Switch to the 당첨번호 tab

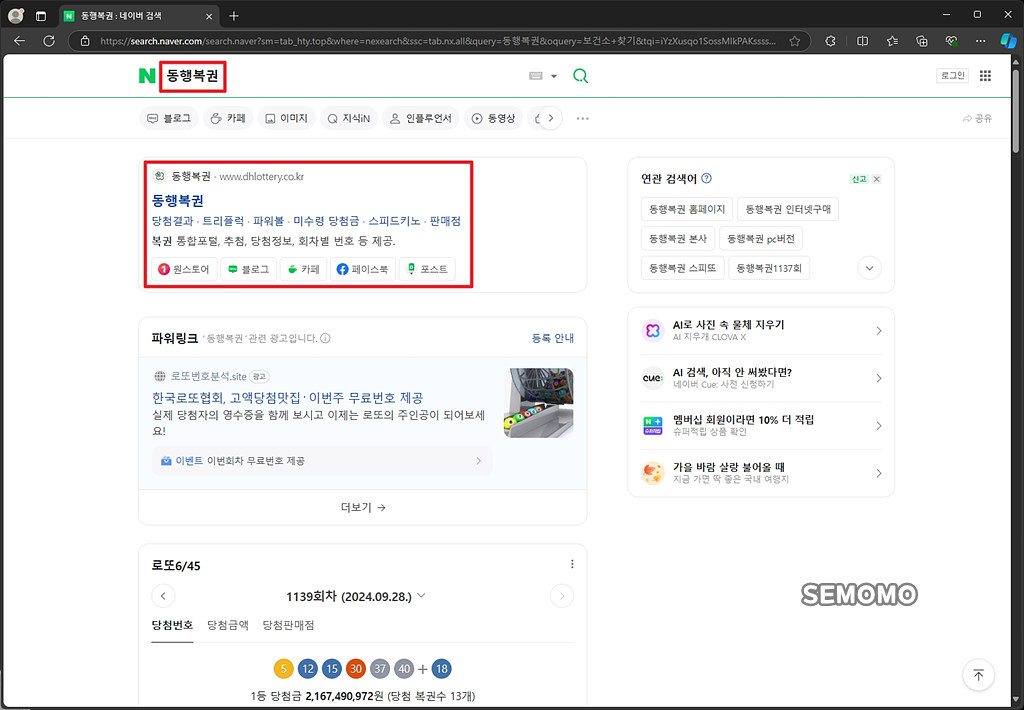click(x=172, y=626)
